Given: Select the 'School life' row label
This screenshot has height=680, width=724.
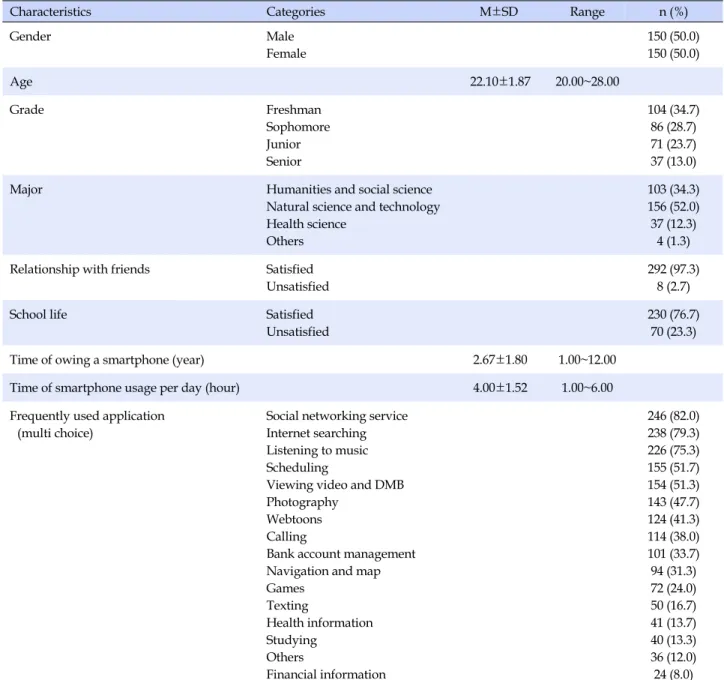Looking at the screenshot, I should click(x=38, y=315).
